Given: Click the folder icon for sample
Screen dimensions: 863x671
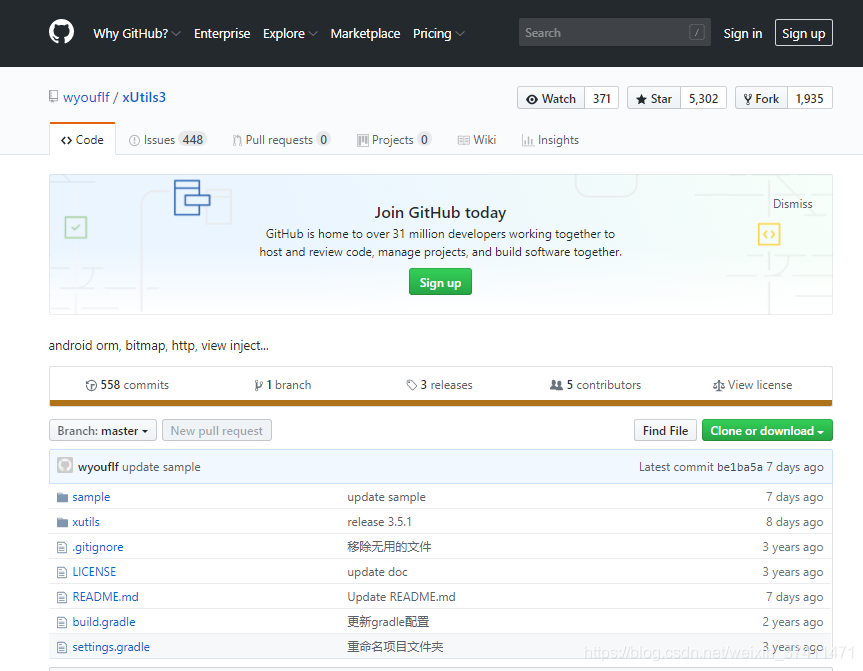Looking at the screenshot, I should click(62, 498).
